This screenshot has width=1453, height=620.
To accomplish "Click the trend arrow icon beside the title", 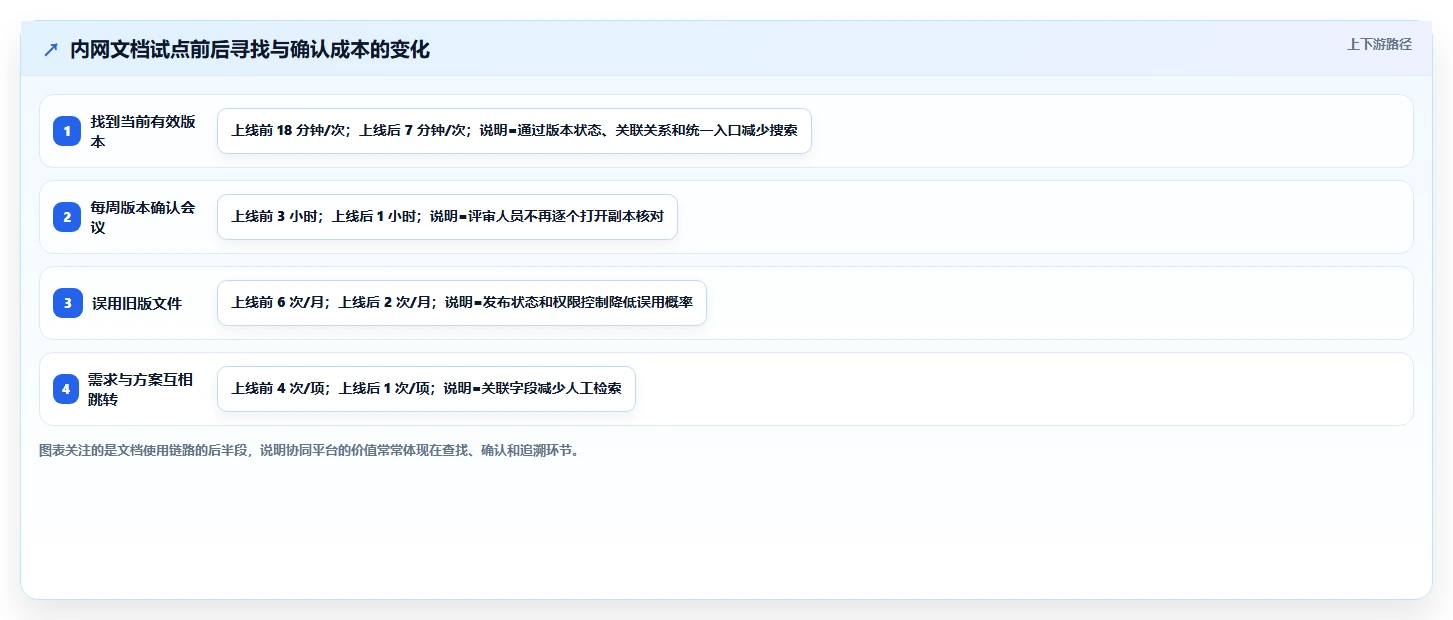I will click(51, 49).
